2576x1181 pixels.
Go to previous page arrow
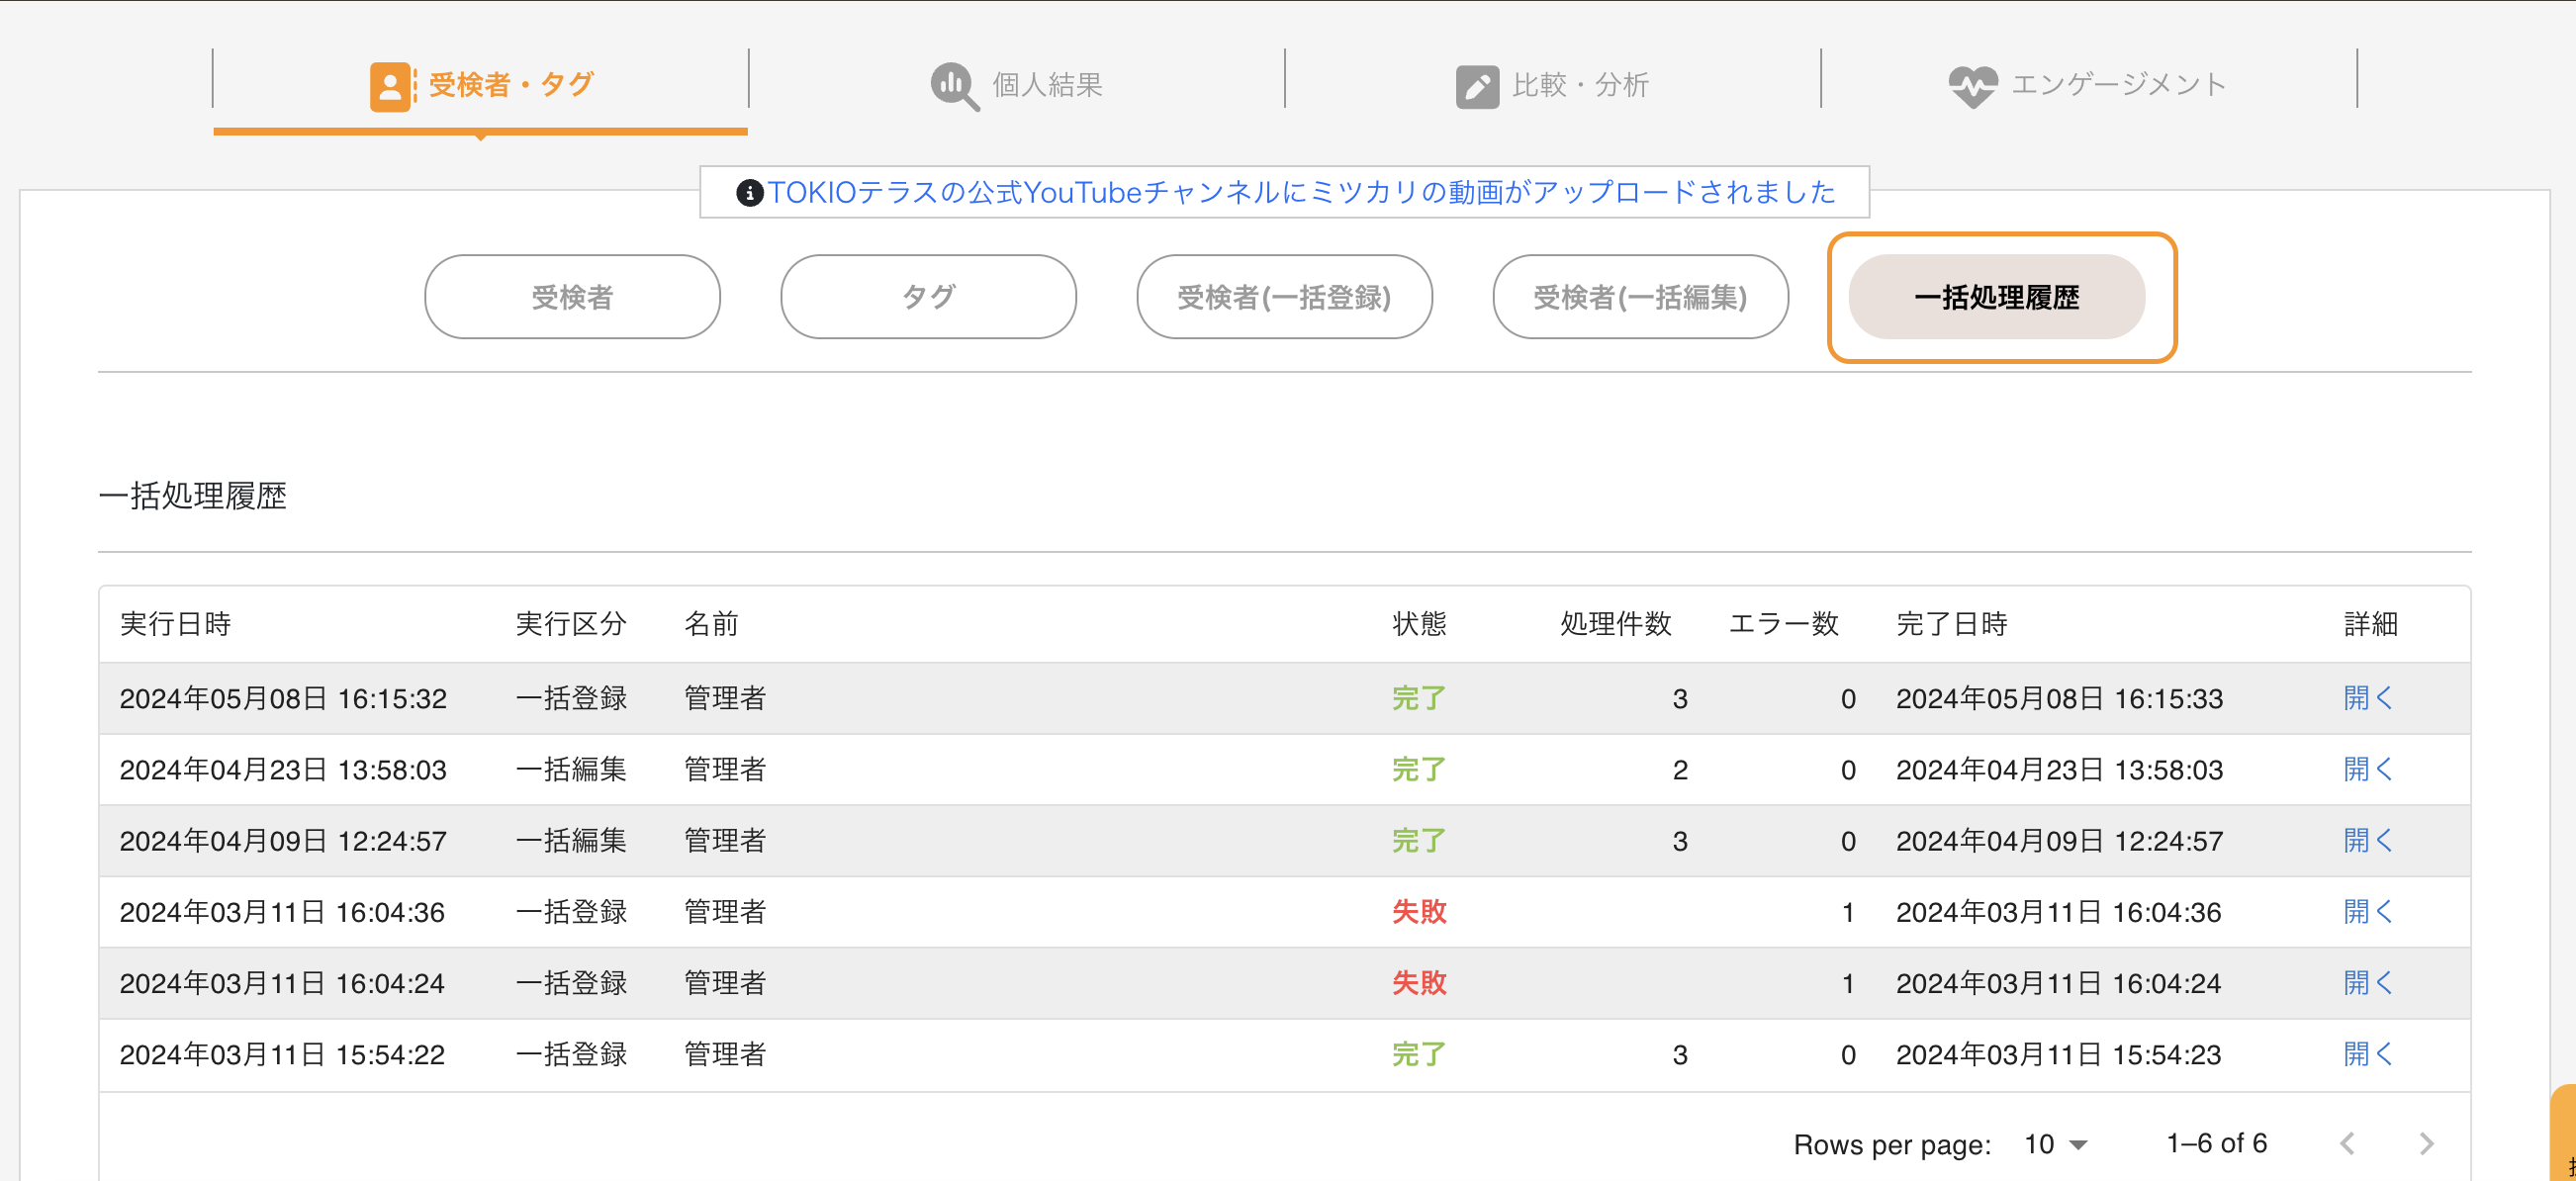coord(2347,1143)
